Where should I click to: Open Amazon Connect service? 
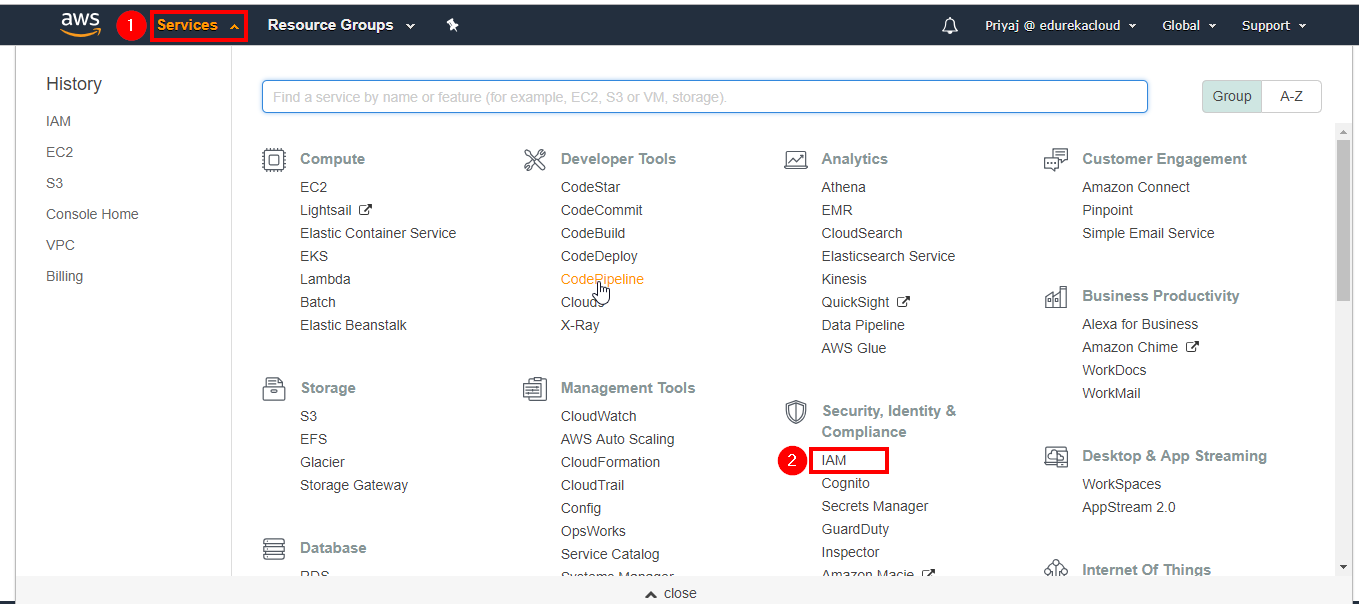coord(1136,187)
